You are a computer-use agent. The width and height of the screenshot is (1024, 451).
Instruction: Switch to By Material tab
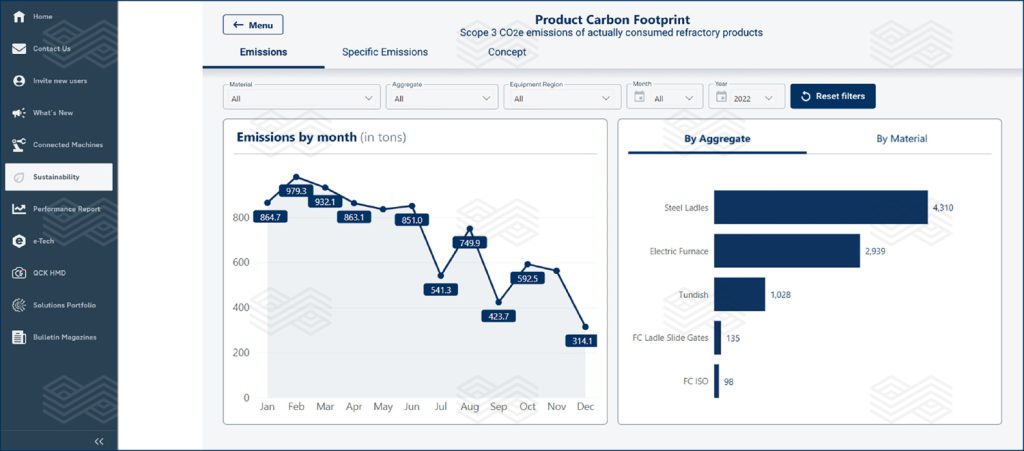[x=901, y=138]
